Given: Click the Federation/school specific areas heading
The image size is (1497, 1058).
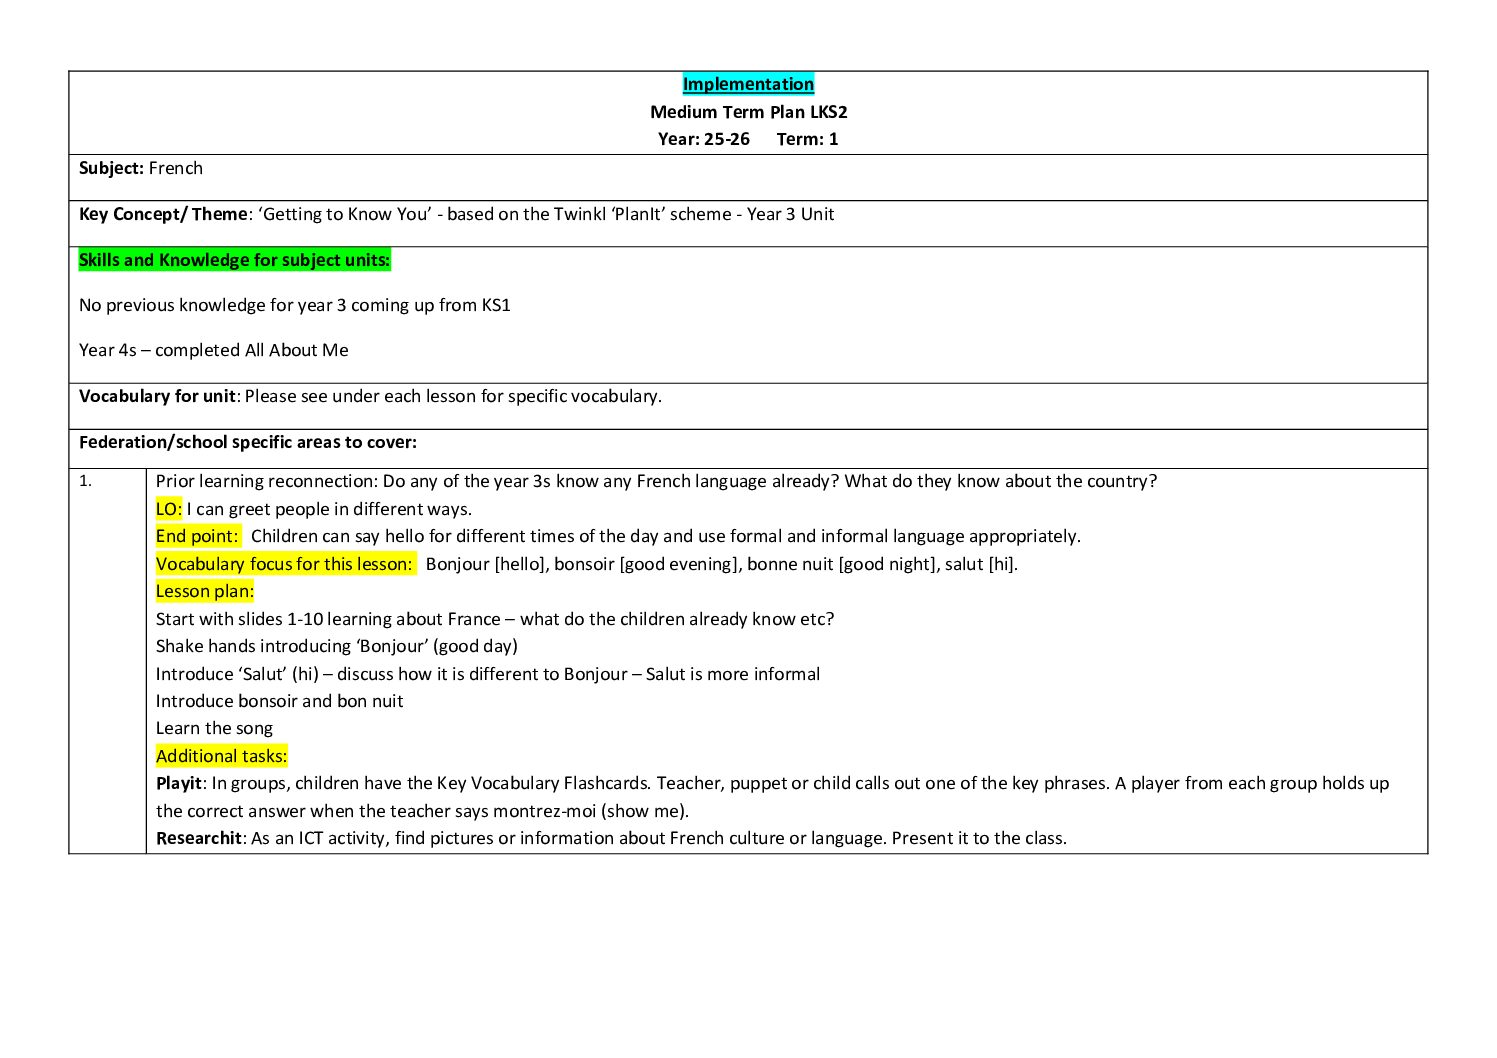Looking at the screenshot, I should (247, 442).
